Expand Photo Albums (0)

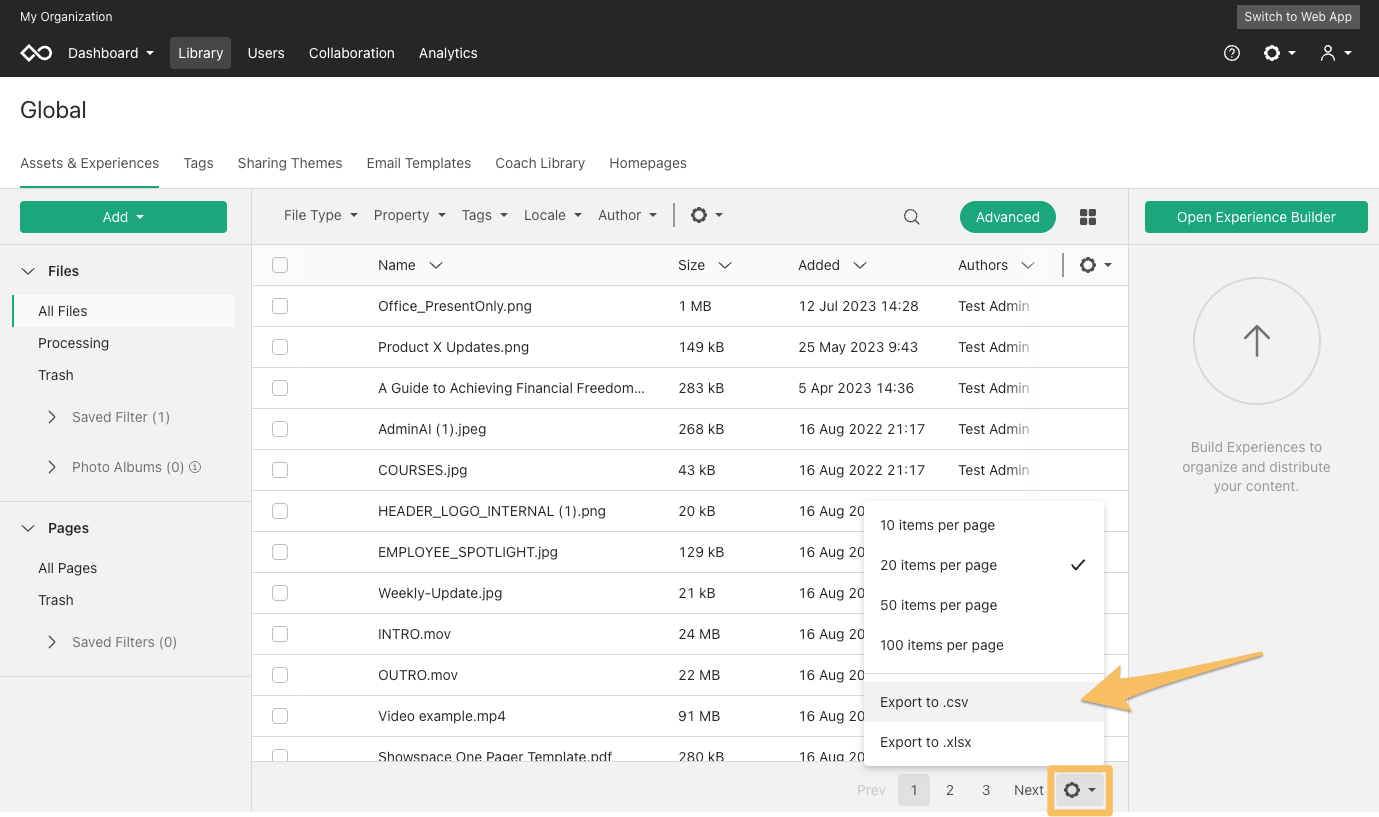[52, 467]
